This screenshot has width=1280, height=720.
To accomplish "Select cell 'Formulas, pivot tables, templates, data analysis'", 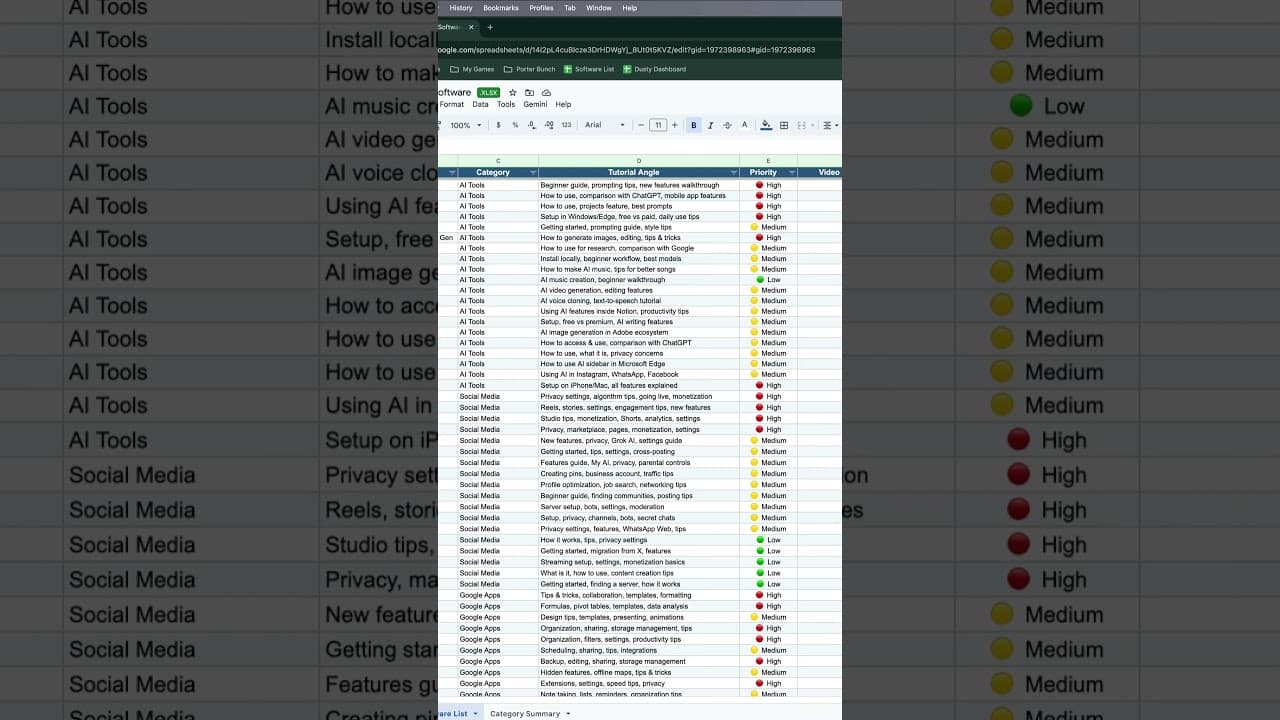I will tap(639, 606).
